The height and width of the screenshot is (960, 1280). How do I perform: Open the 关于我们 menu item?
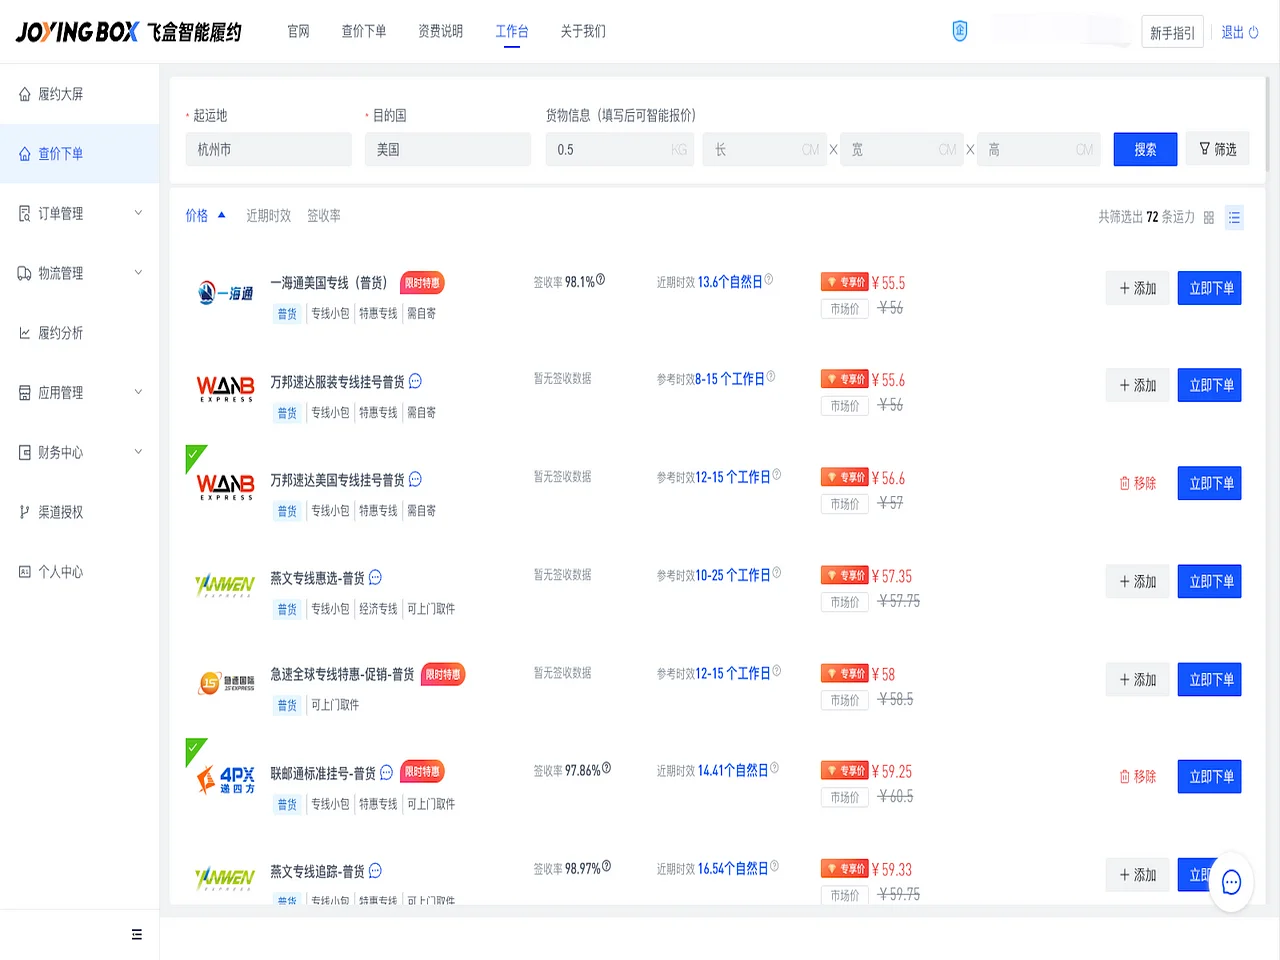click(583, 31)
